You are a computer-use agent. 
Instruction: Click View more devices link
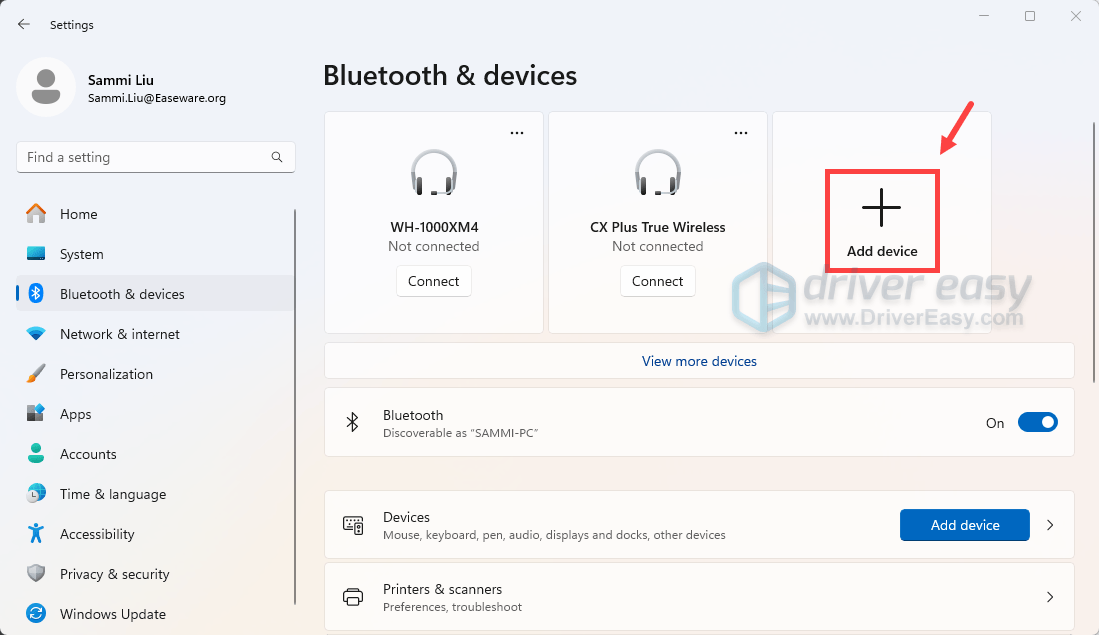click(699, 361)
